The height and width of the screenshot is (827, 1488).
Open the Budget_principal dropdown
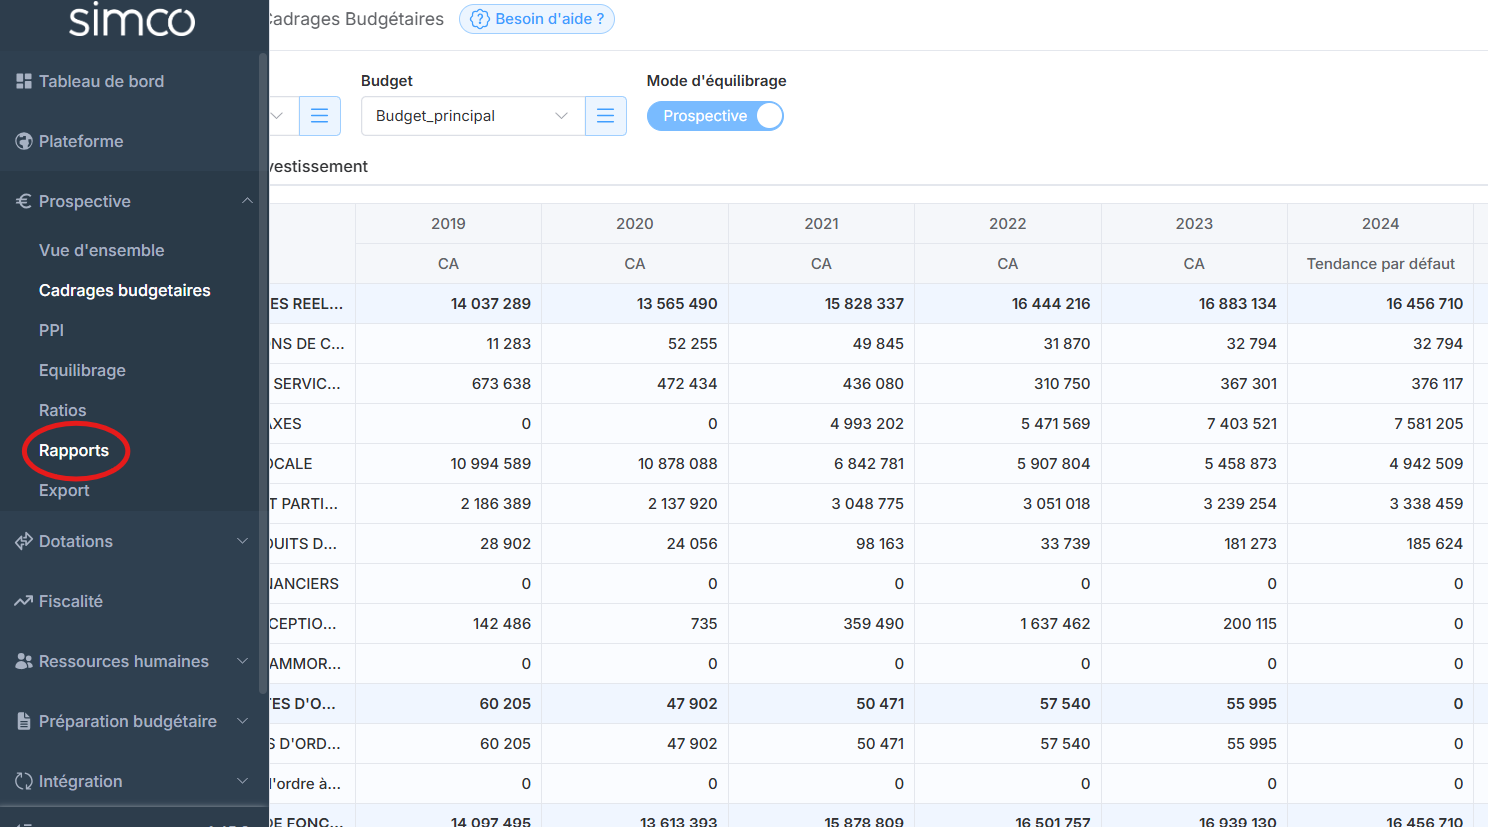[x=472, y=116]
